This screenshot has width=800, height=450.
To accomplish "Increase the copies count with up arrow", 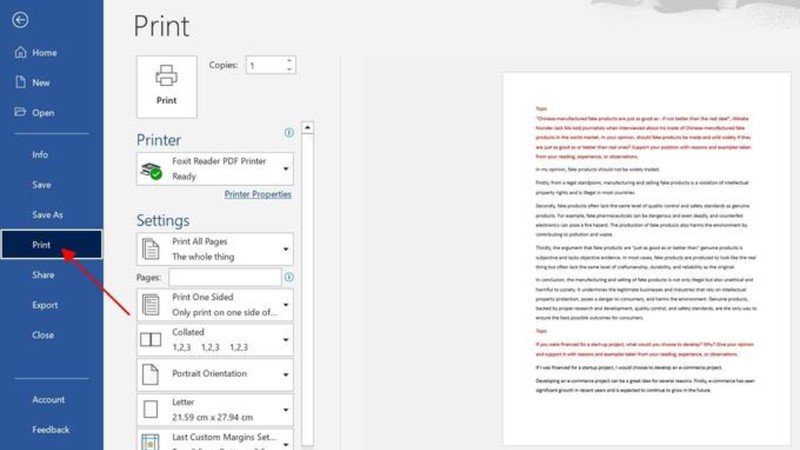I will pos(289,60).
